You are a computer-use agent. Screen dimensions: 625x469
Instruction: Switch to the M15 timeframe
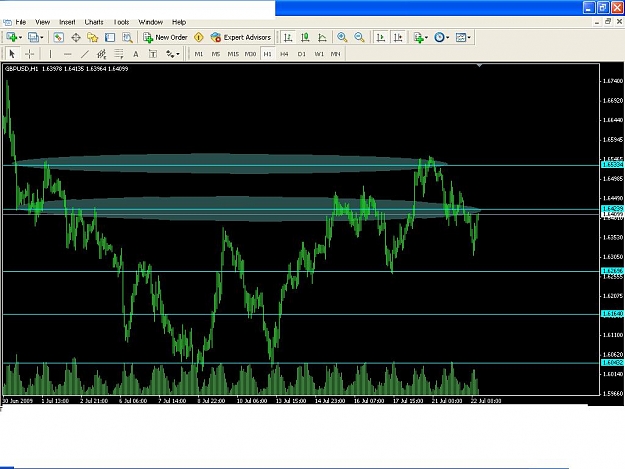(233, 54)
